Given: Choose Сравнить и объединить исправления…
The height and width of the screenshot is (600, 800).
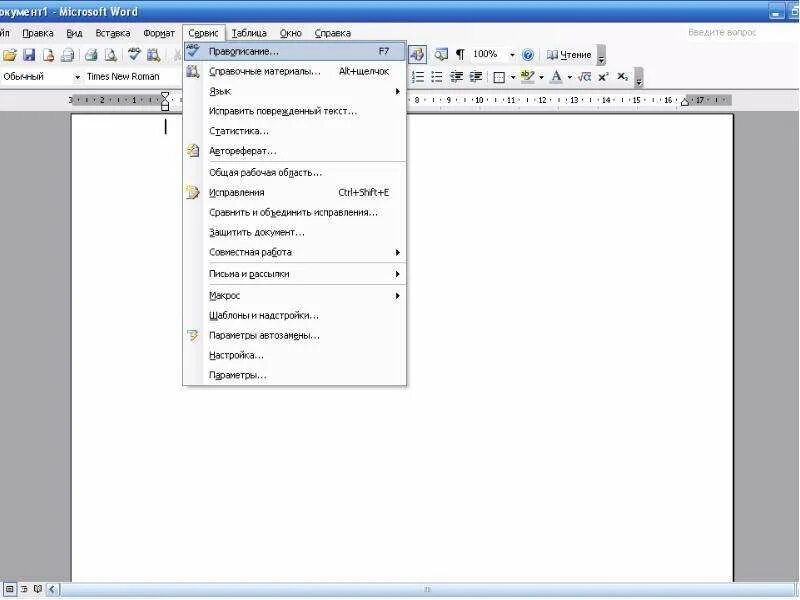Looking at the screenshot, I should [295, 213].
